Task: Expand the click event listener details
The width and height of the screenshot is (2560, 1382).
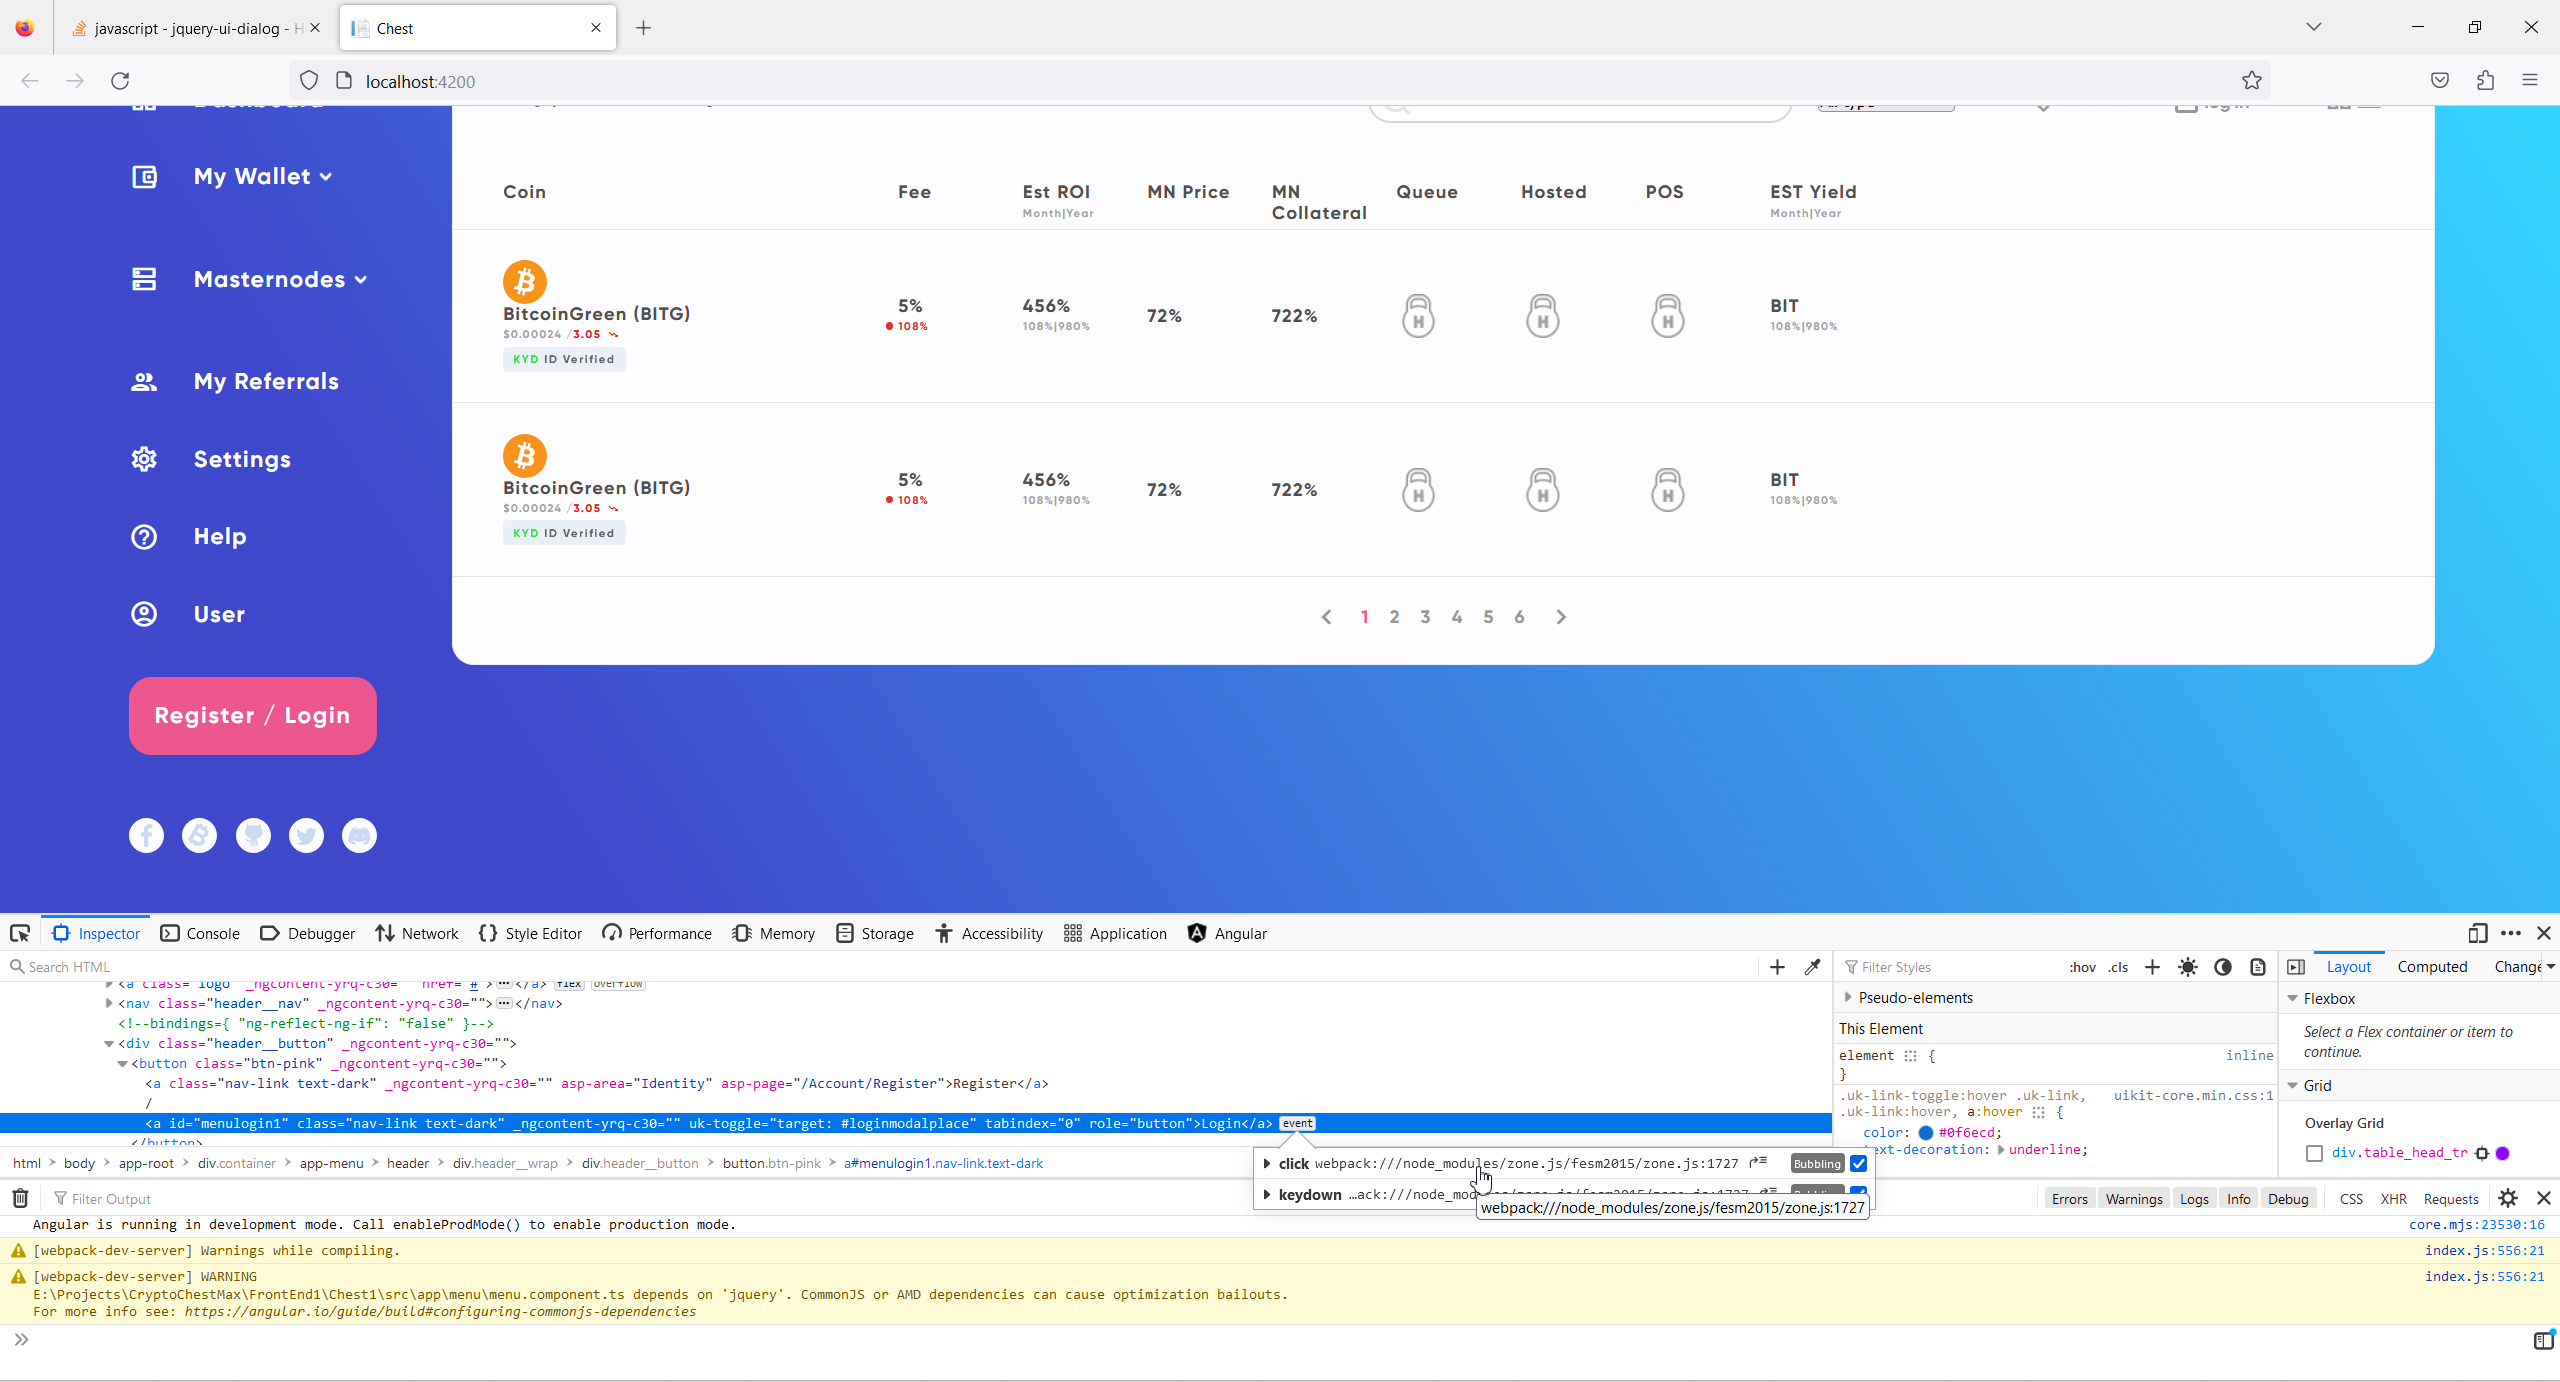Action: point(1267,1163)
